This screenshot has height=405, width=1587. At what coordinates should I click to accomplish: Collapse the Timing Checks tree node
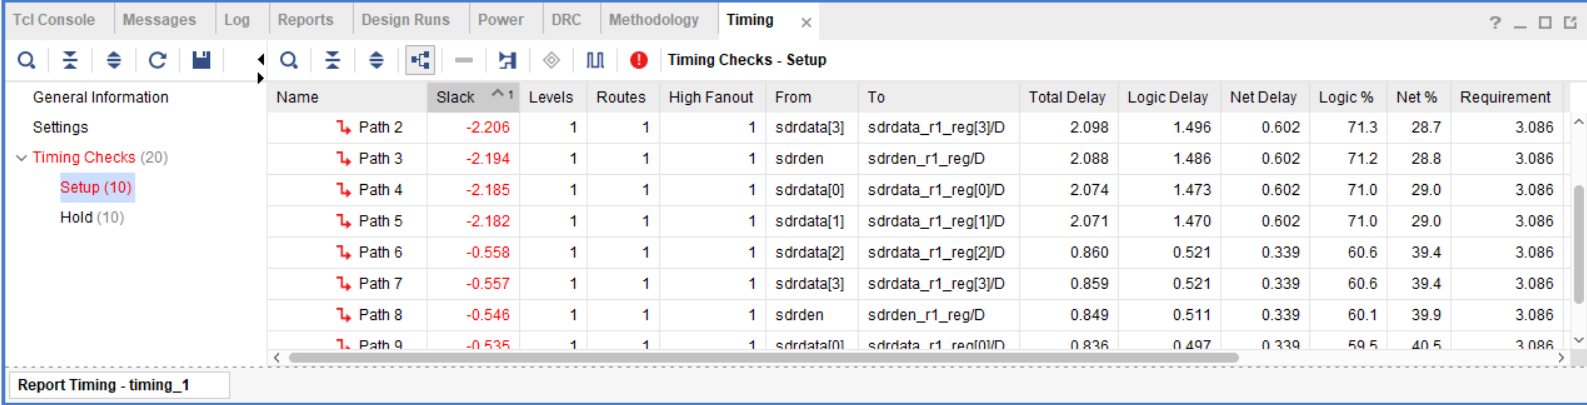[21, 158]
